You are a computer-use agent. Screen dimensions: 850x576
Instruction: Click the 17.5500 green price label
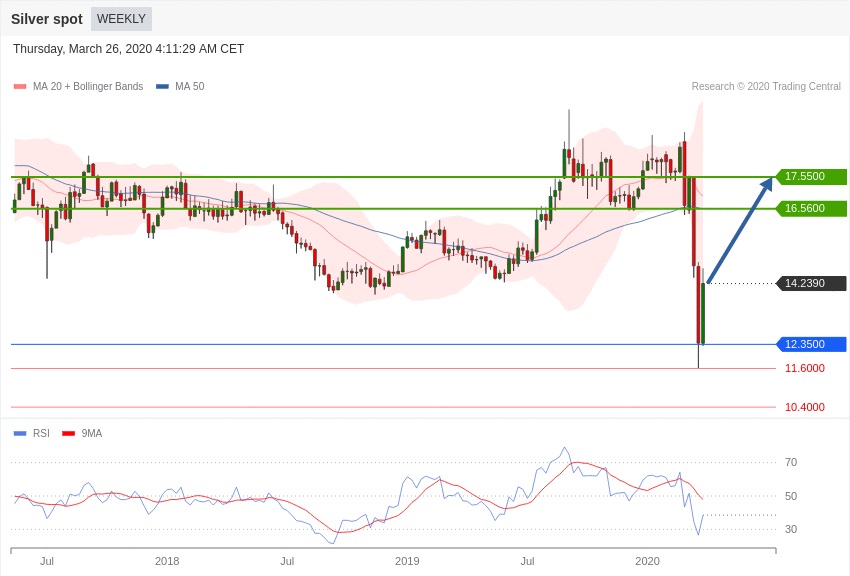click(811, 177)
